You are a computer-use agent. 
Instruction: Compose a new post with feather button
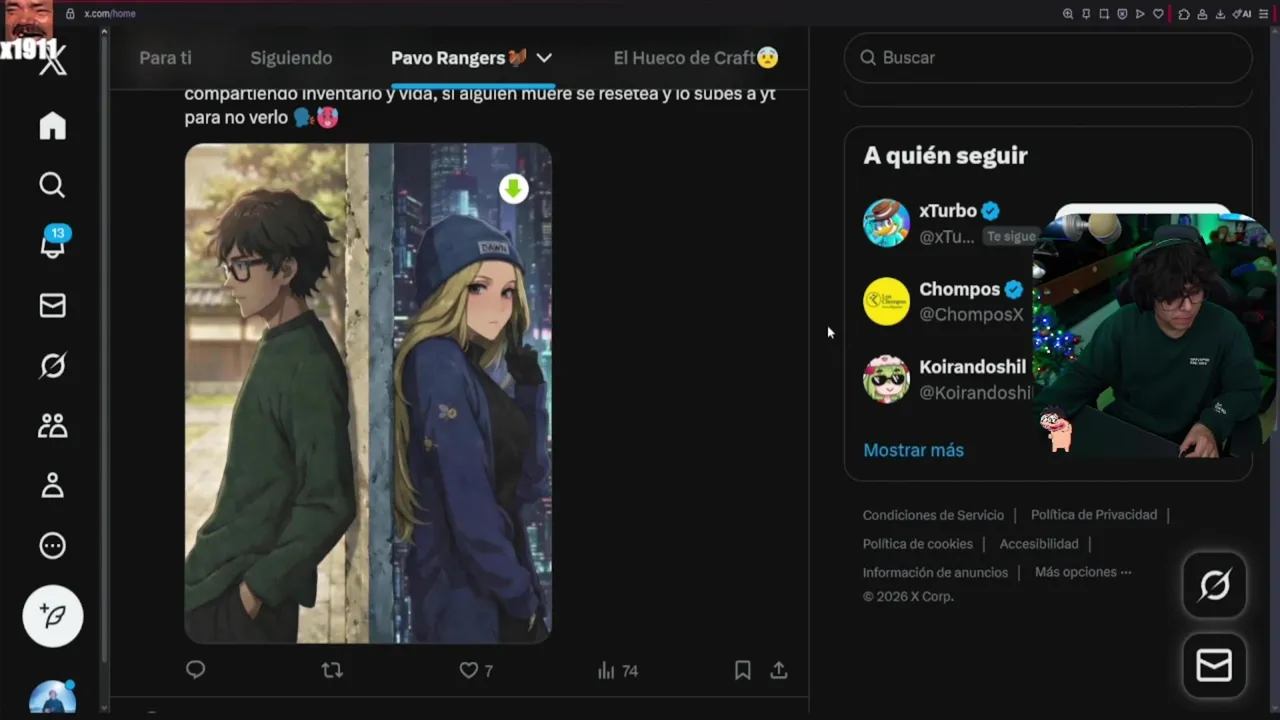point(53,616)
